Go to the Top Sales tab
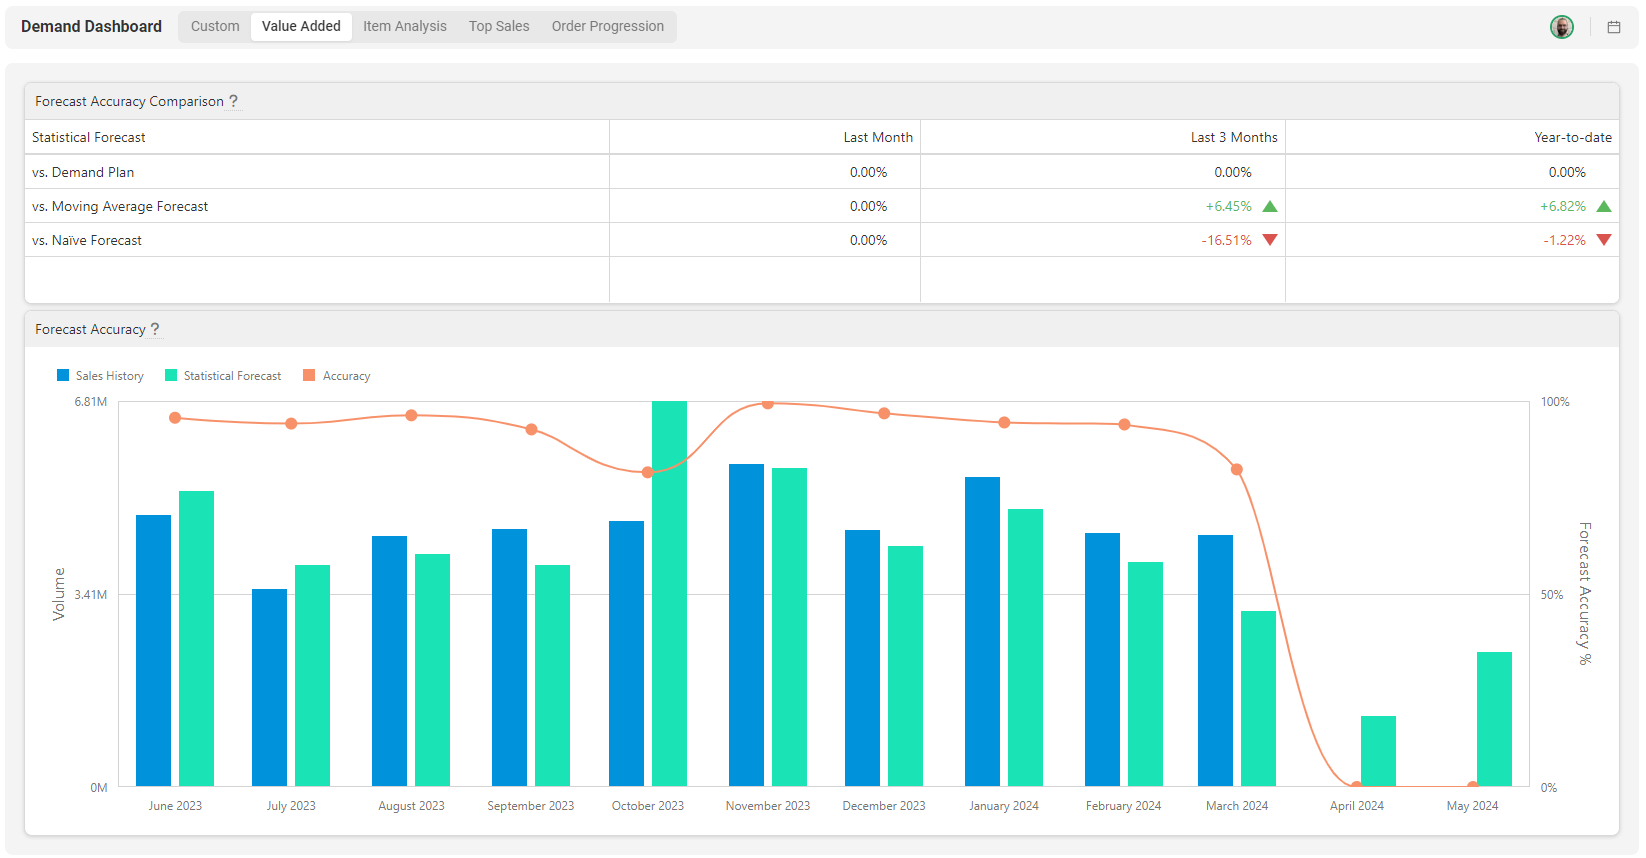 point(499,26)
